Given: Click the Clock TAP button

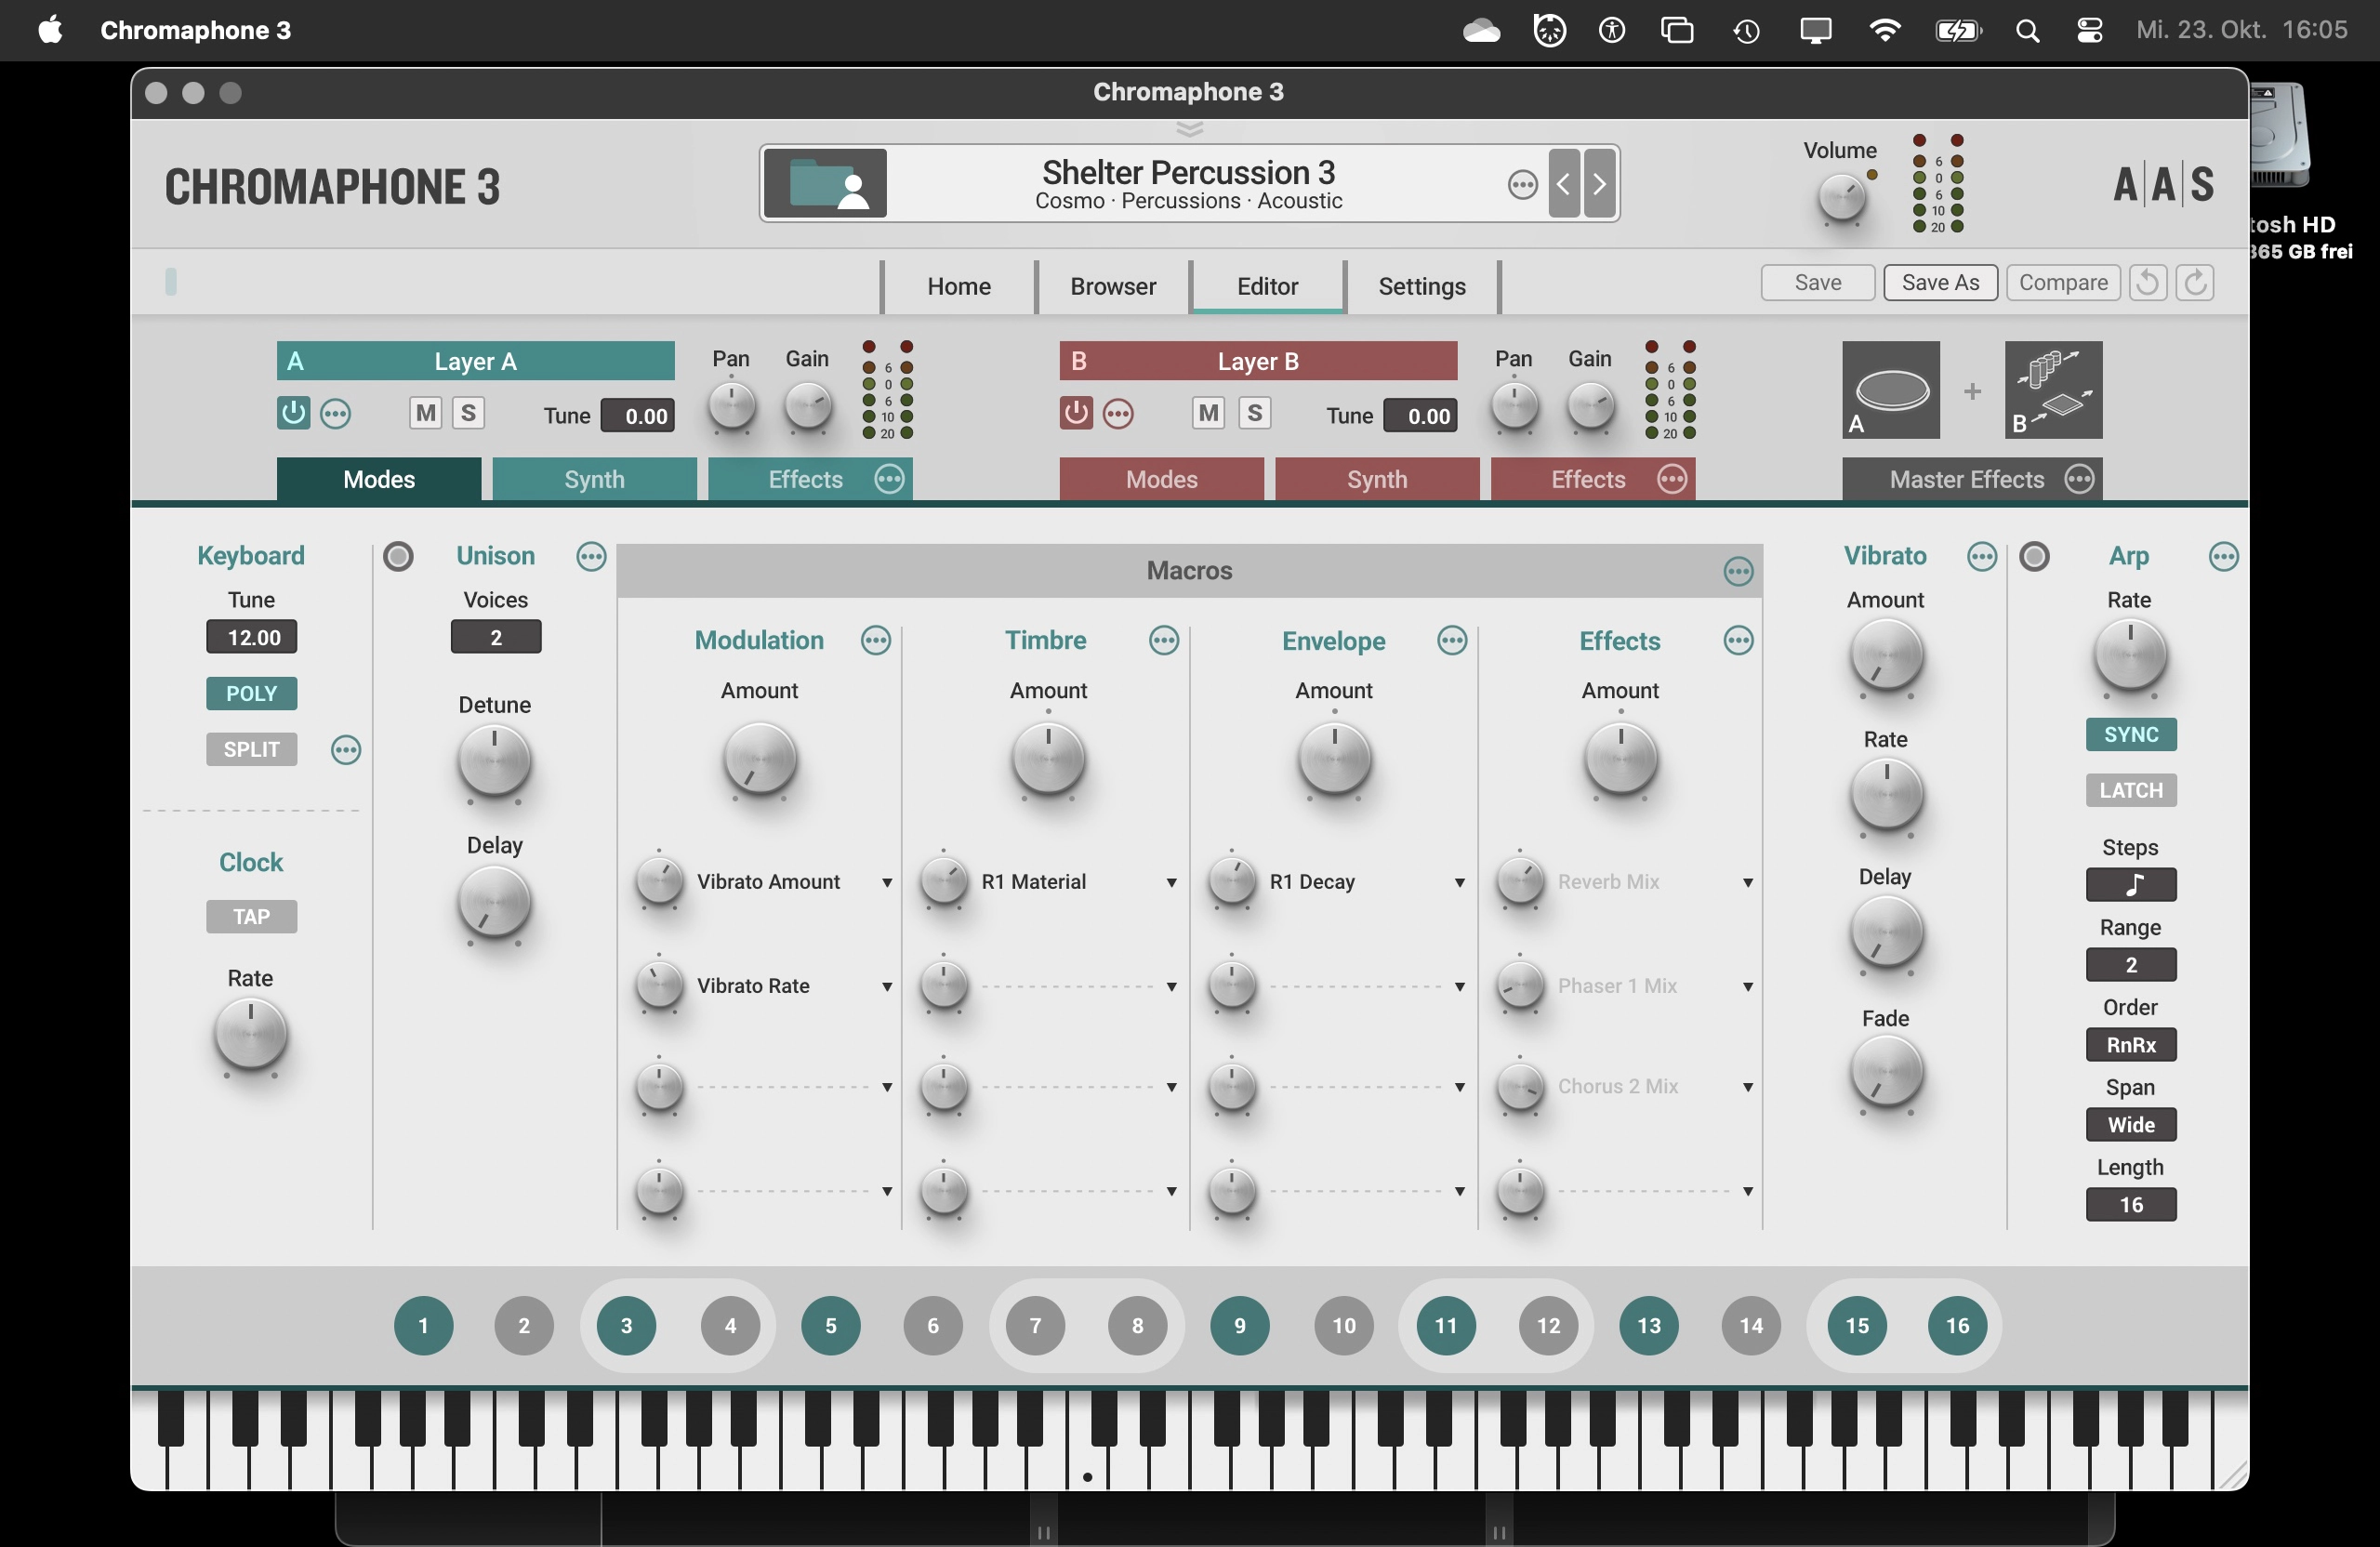Looking at the screenshot, I should [x=251, y=917].
